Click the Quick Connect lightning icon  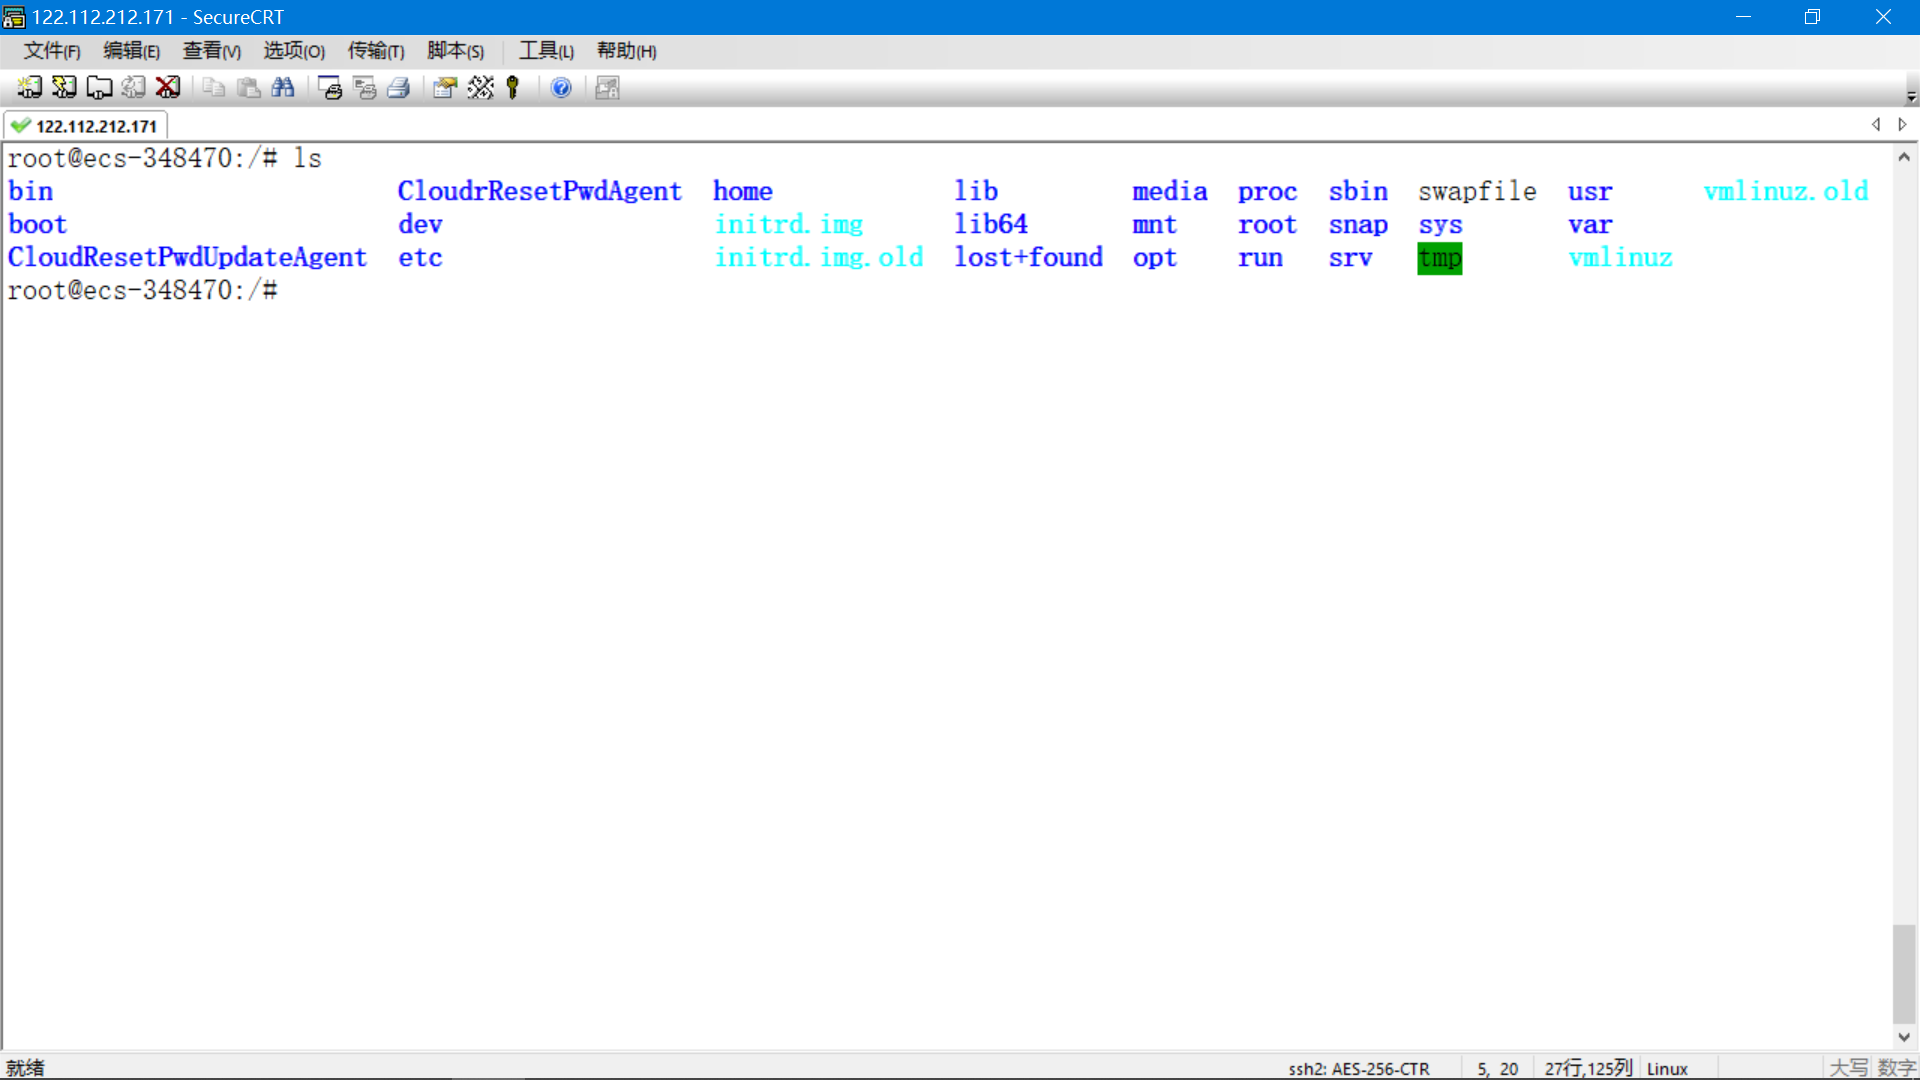coord(64,88)
